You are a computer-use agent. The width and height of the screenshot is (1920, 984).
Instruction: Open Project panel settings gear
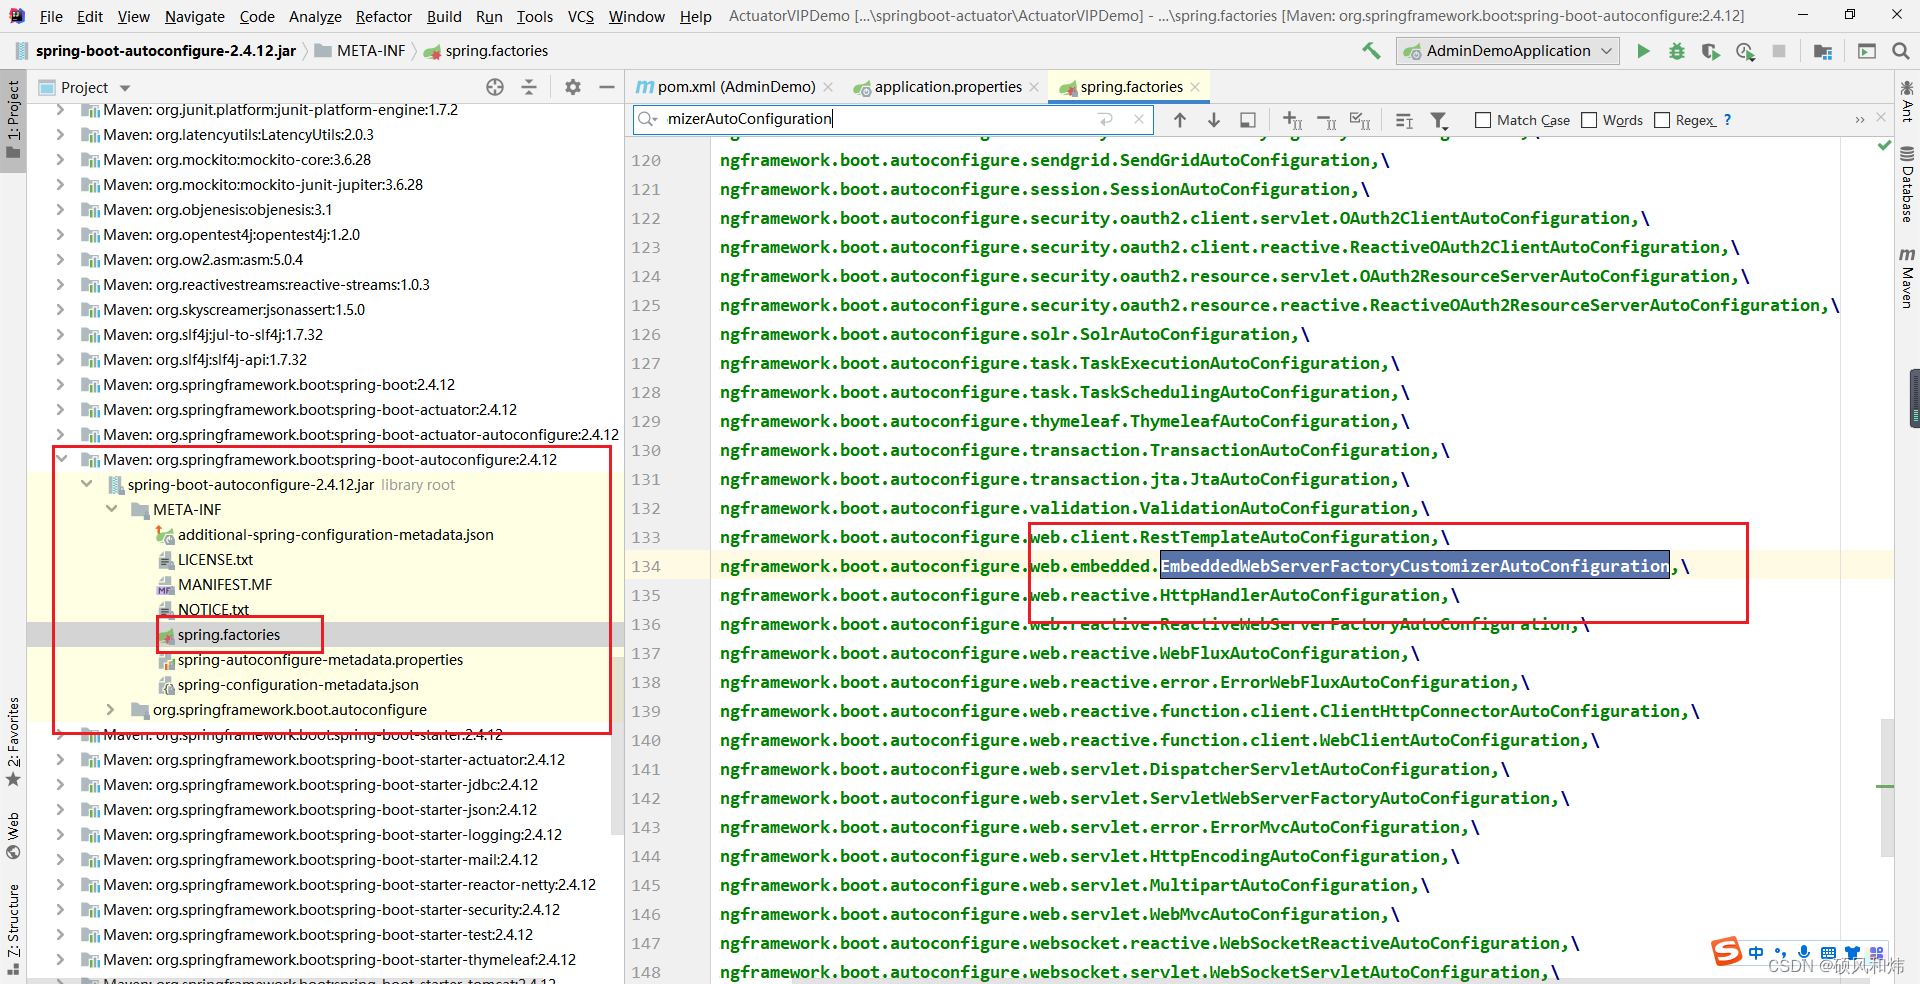click(573, 87)
